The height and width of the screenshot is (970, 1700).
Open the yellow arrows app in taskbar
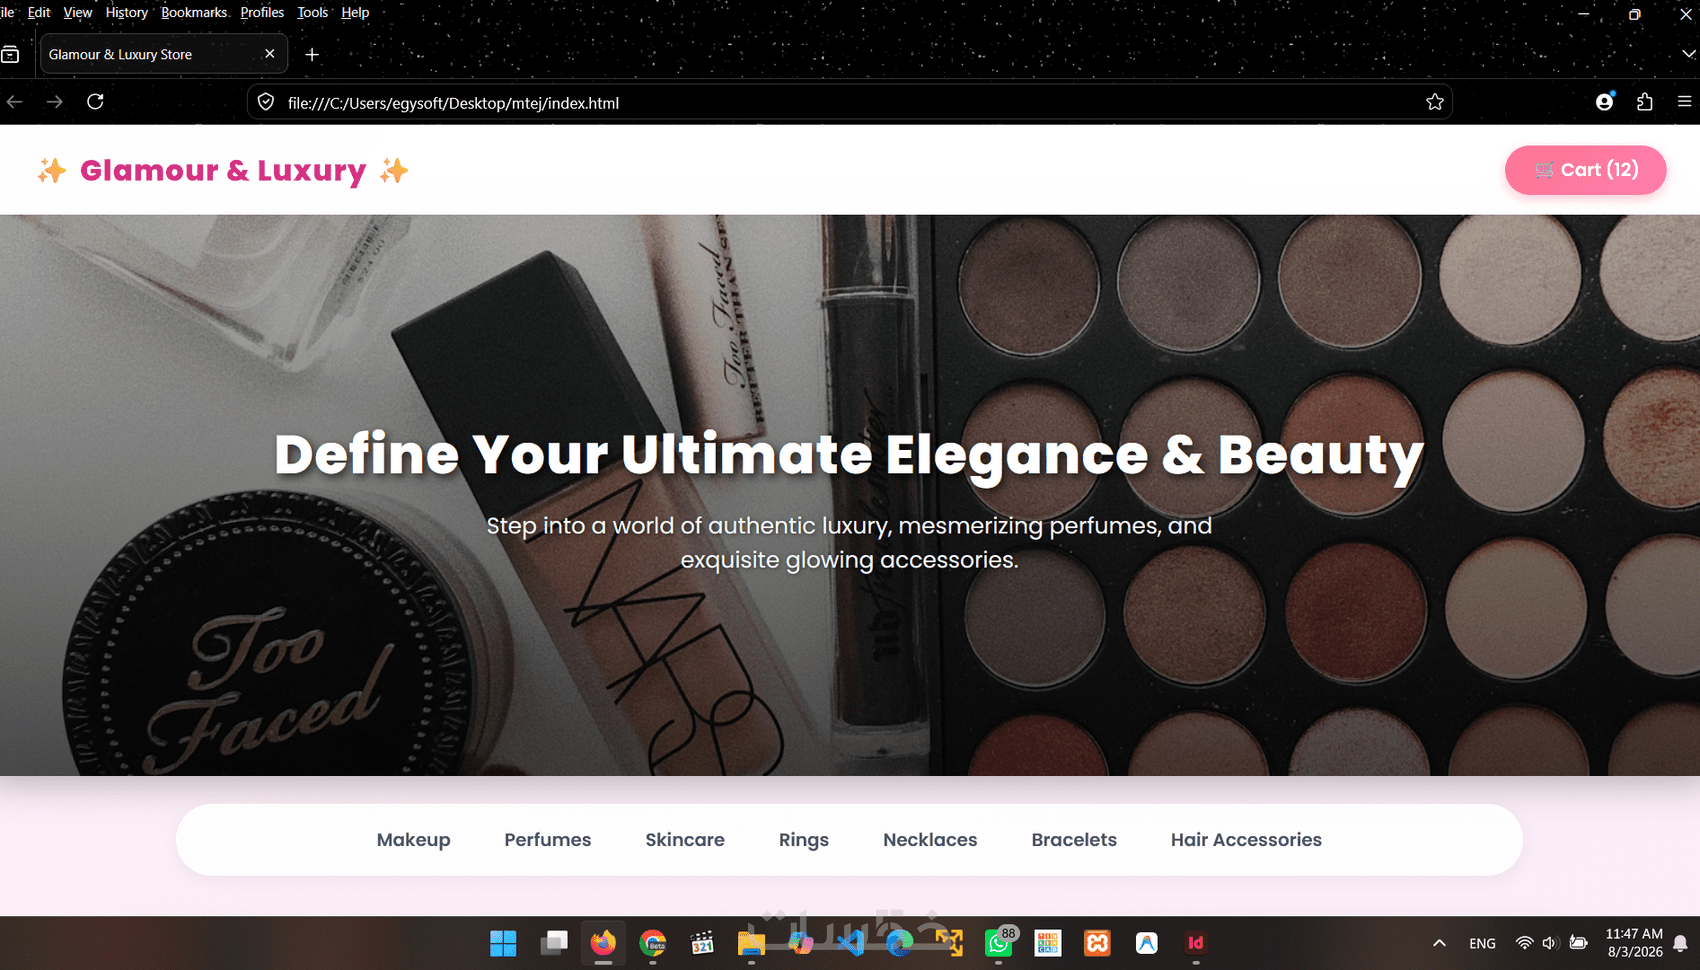coord(949,943)
